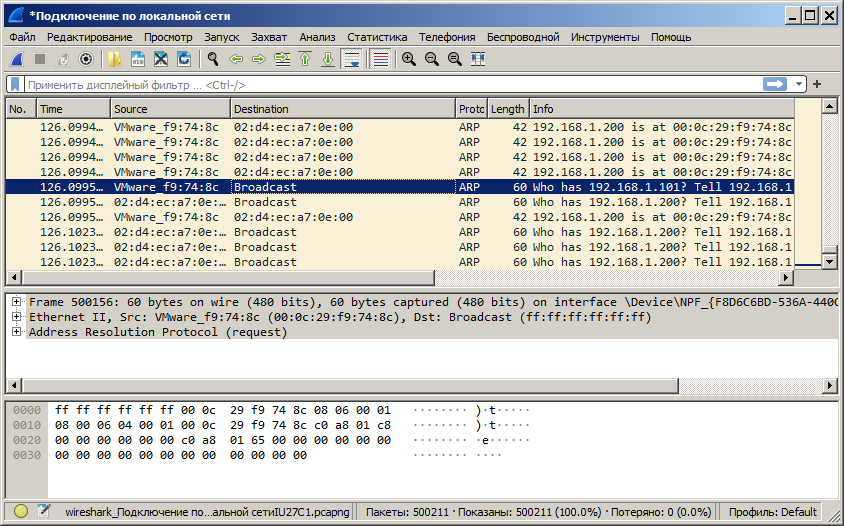Screen dimensions: 844x526
Task: Open display filter bookmarks icon
Action: [15, 85]
